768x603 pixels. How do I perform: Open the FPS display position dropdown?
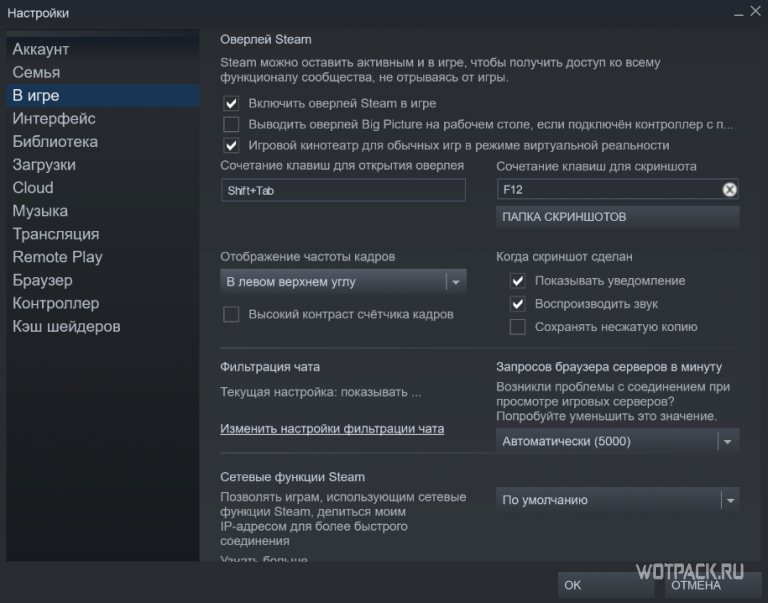[343, 282]
